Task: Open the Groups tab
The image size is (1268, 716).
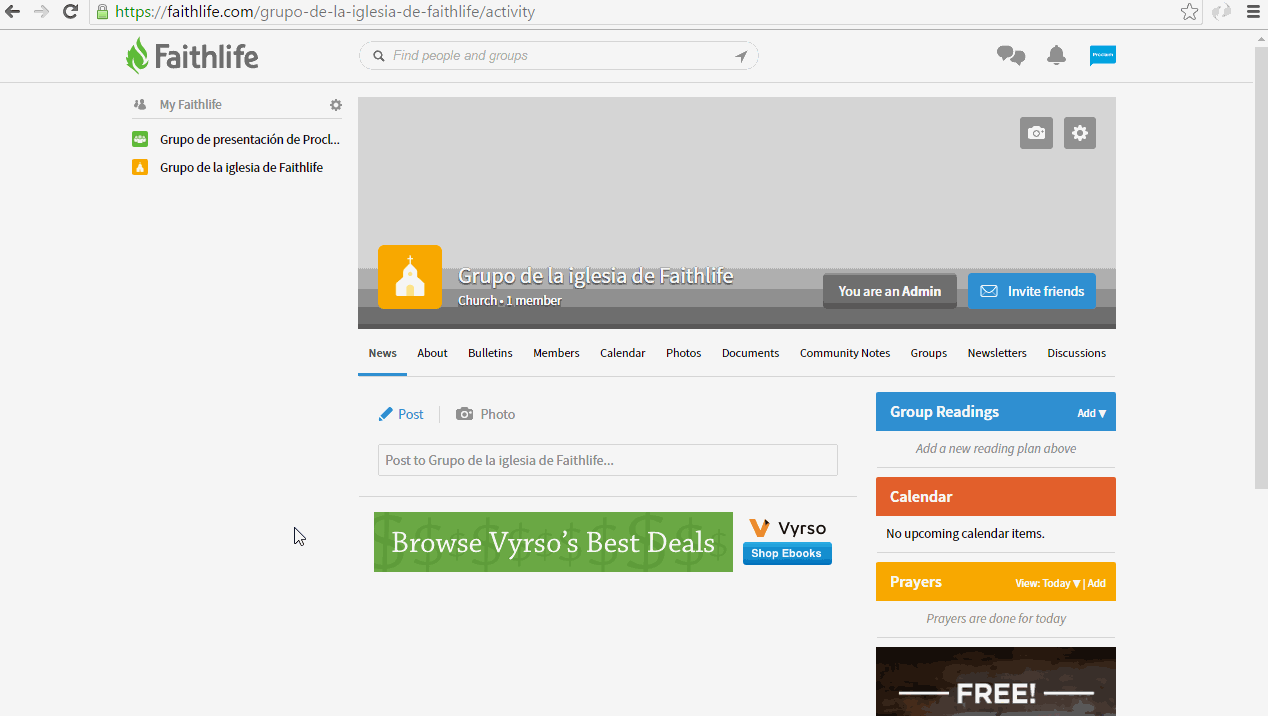Action: point(928,353)
